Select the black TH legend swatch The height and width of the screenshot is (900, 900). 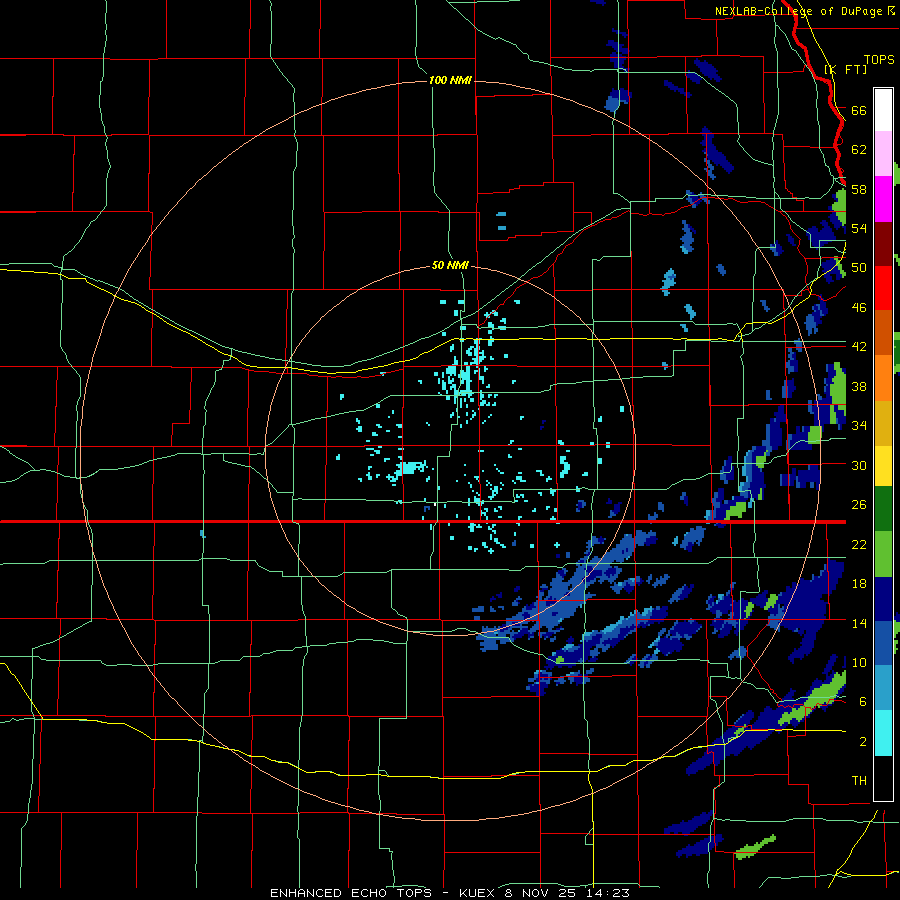883,778
